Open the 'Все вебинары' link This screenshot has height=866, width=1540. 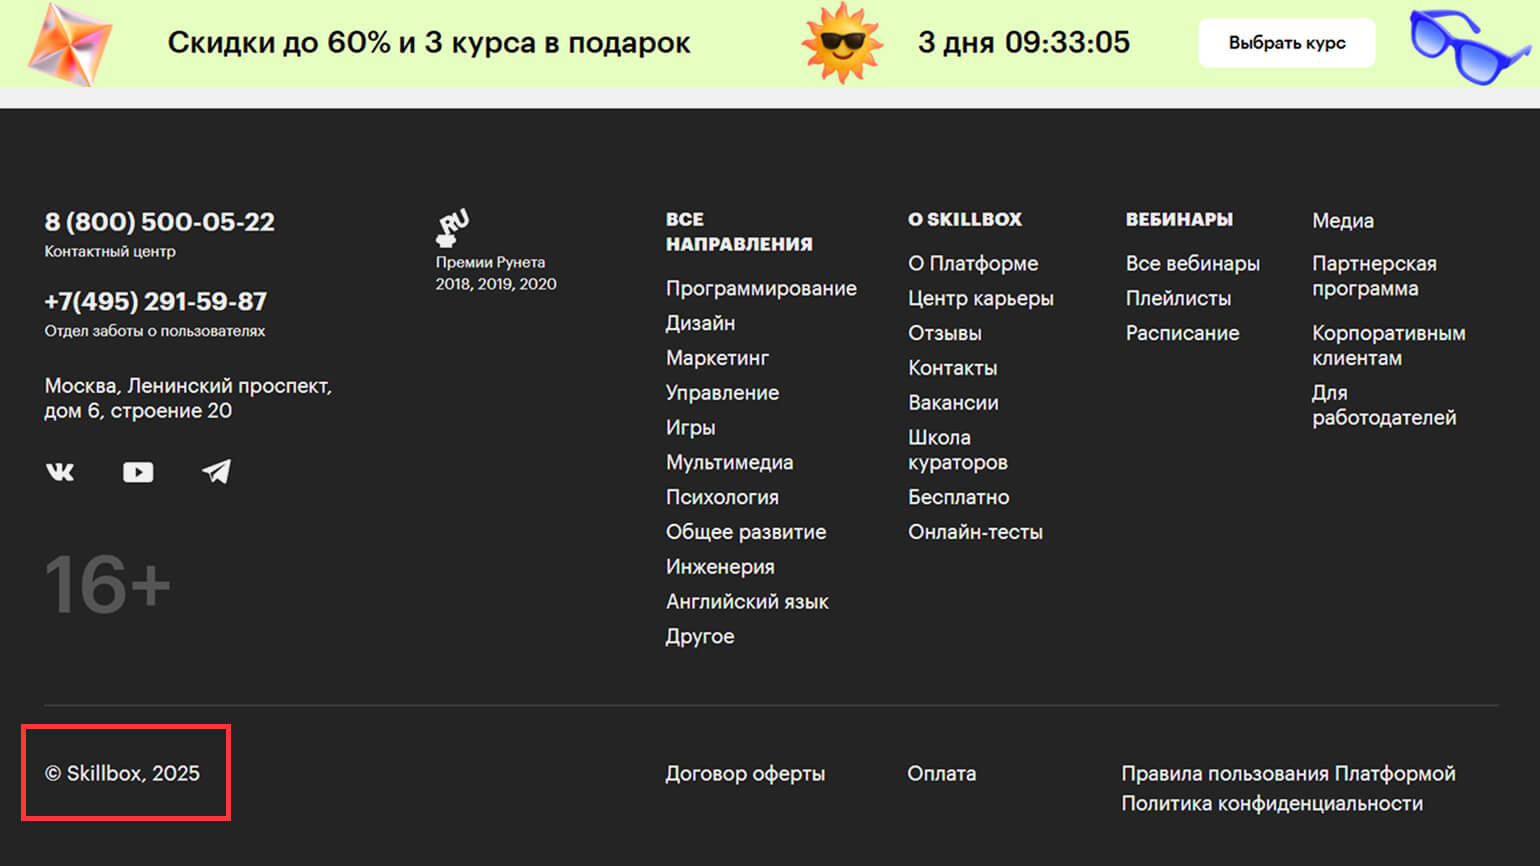click(1193, 263)
